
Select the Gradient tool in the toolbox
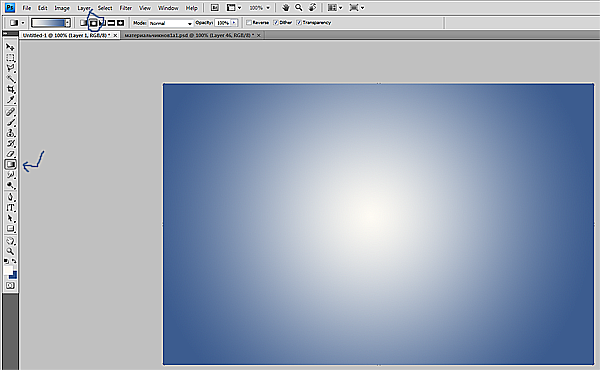point(10,164)
